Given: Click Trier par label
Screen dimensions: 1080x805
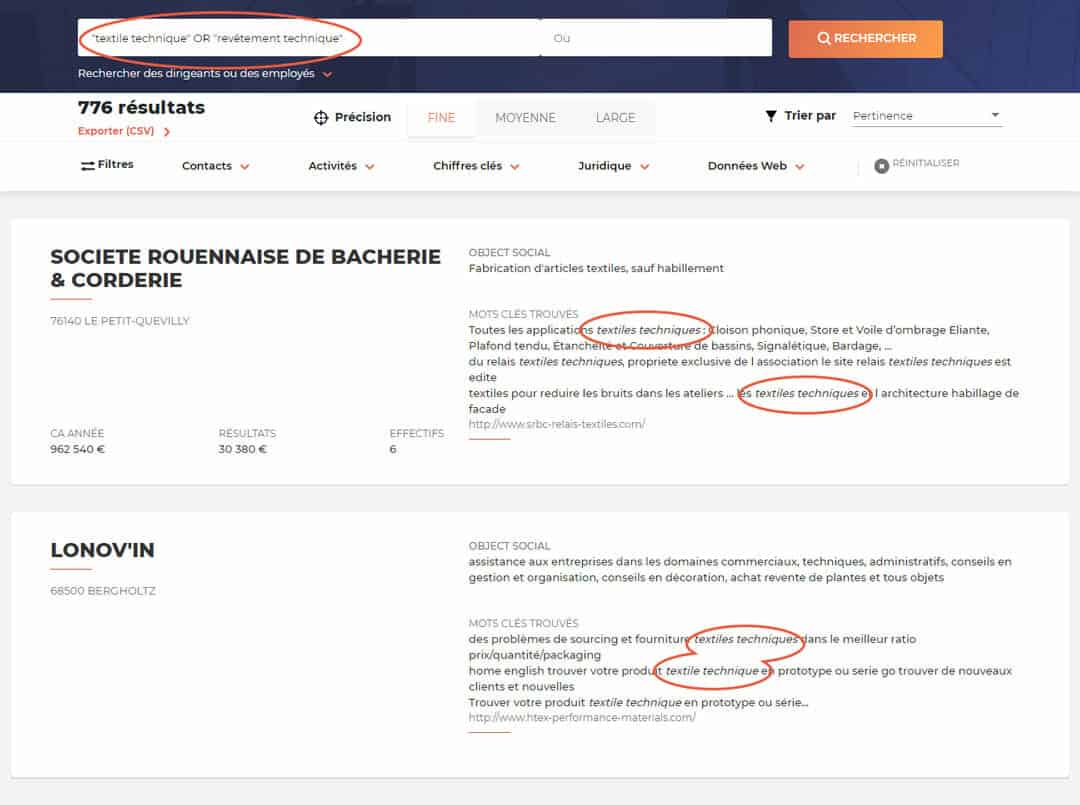Looking at the screenshot, I should pyautogui.click(x=810, y=116).
